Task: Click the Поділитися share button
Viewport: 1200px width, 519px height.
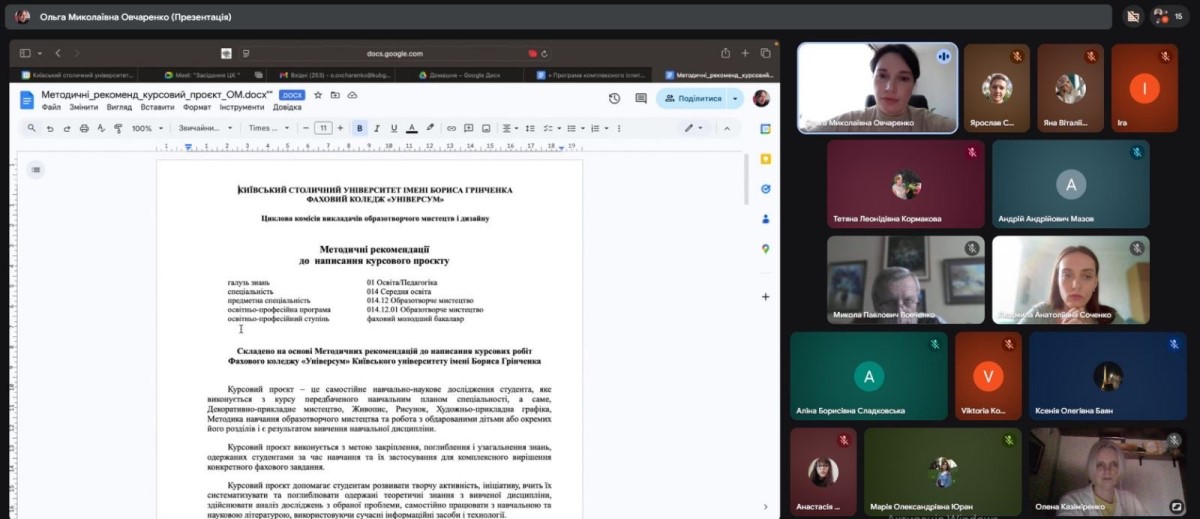Action: (692, 98)
